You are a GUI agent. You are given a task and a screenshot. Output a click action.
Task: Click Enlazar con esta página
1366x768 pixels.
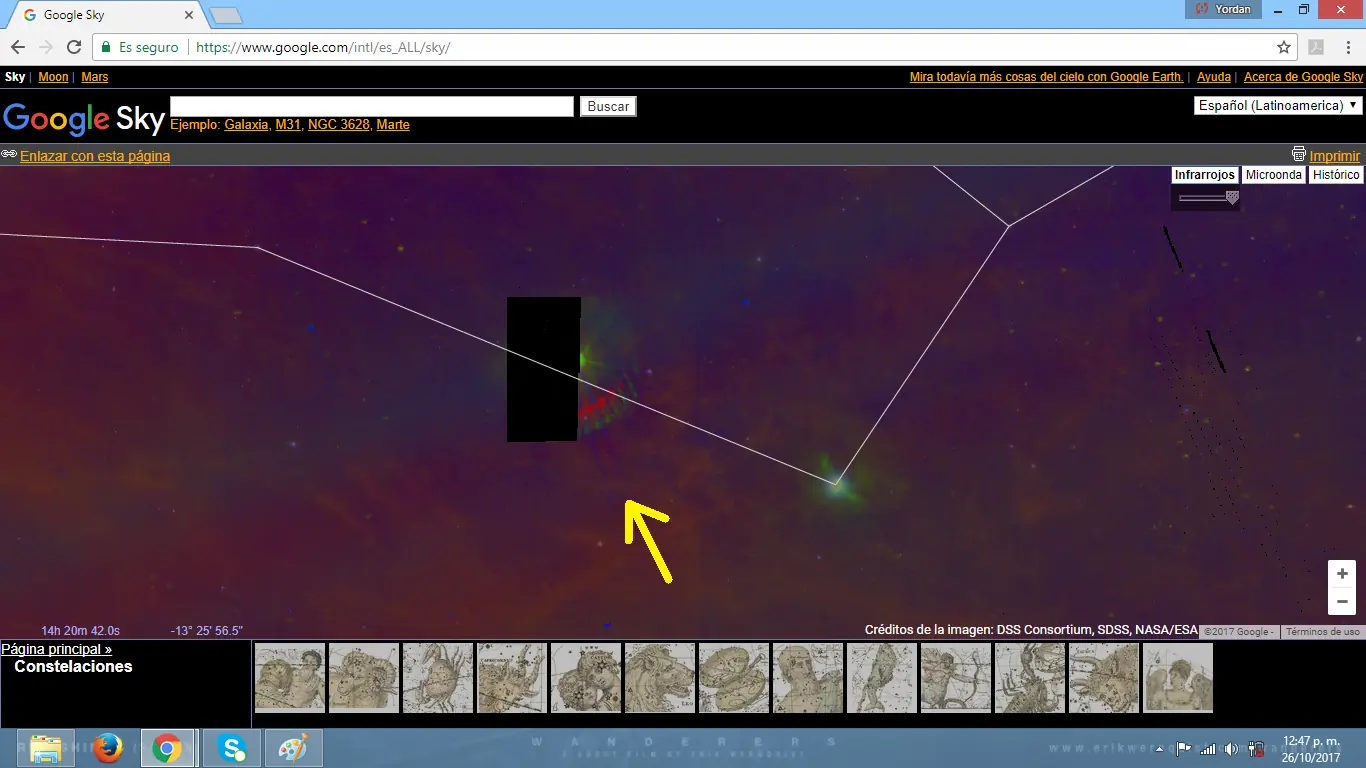95,156
